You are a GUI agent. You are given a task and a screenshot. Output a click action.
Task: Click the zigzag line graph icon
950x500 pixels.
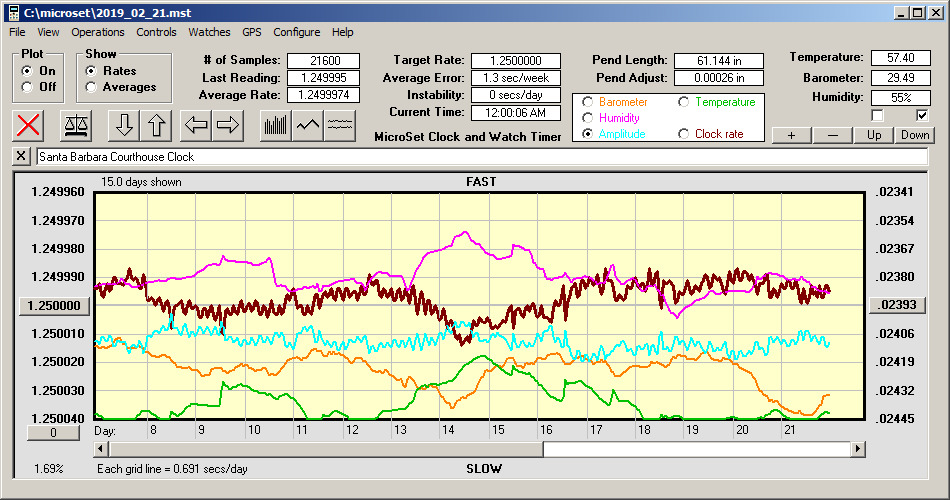click(308, 125)
